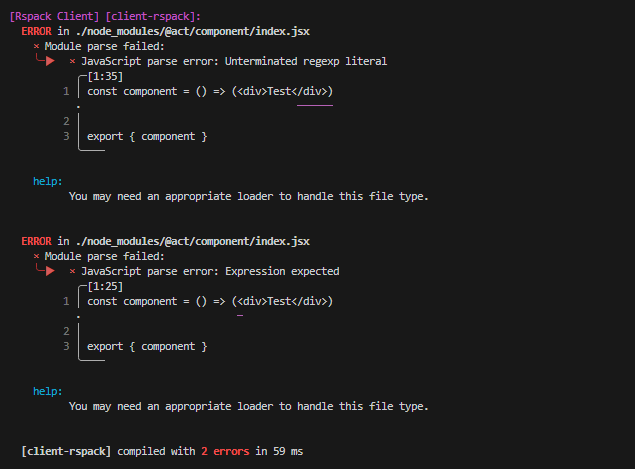Click the × mark beside Unterminated regexp error
The width and height of the screenshot is (635, 469).
point(72,61)
